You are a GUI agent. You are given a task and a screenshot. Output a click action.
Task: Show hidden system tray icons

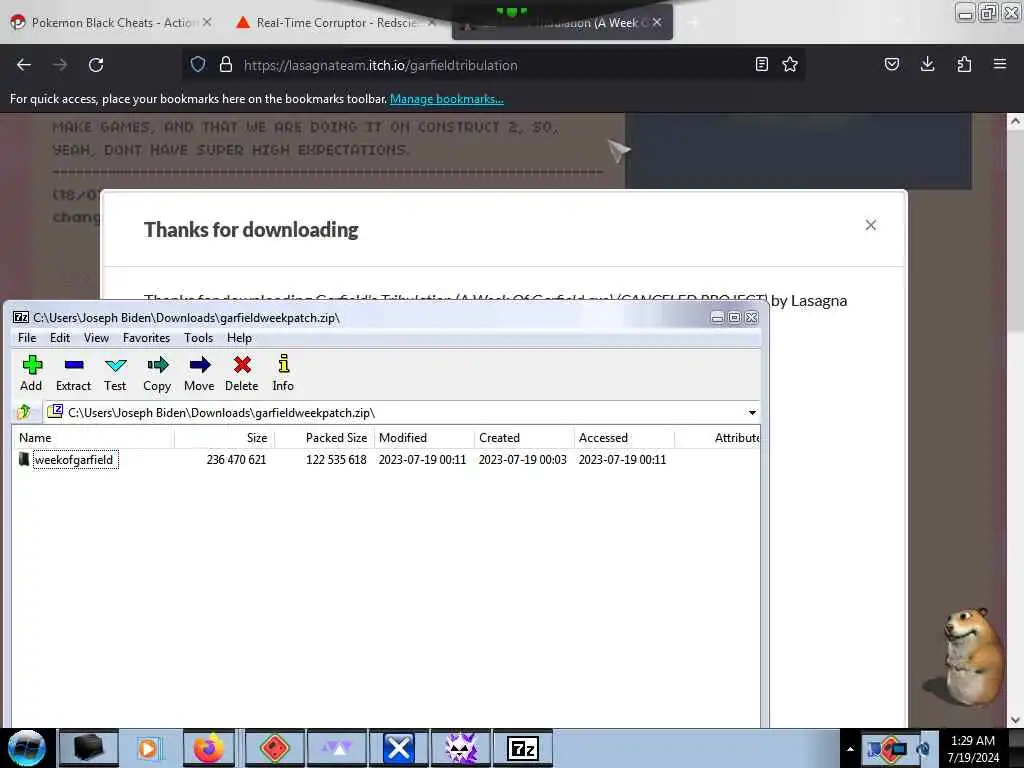coord(850,749)
